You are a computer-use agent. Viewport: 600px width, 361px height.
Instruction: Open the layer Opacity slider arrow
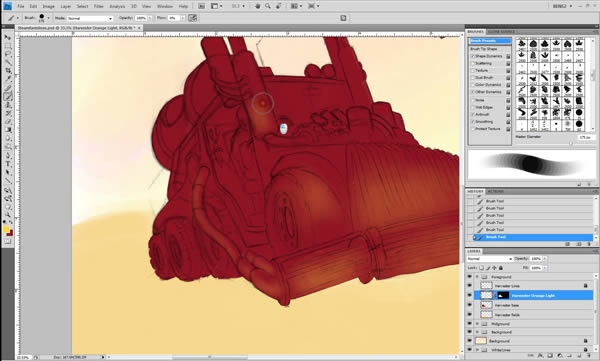tap(545, 259)
